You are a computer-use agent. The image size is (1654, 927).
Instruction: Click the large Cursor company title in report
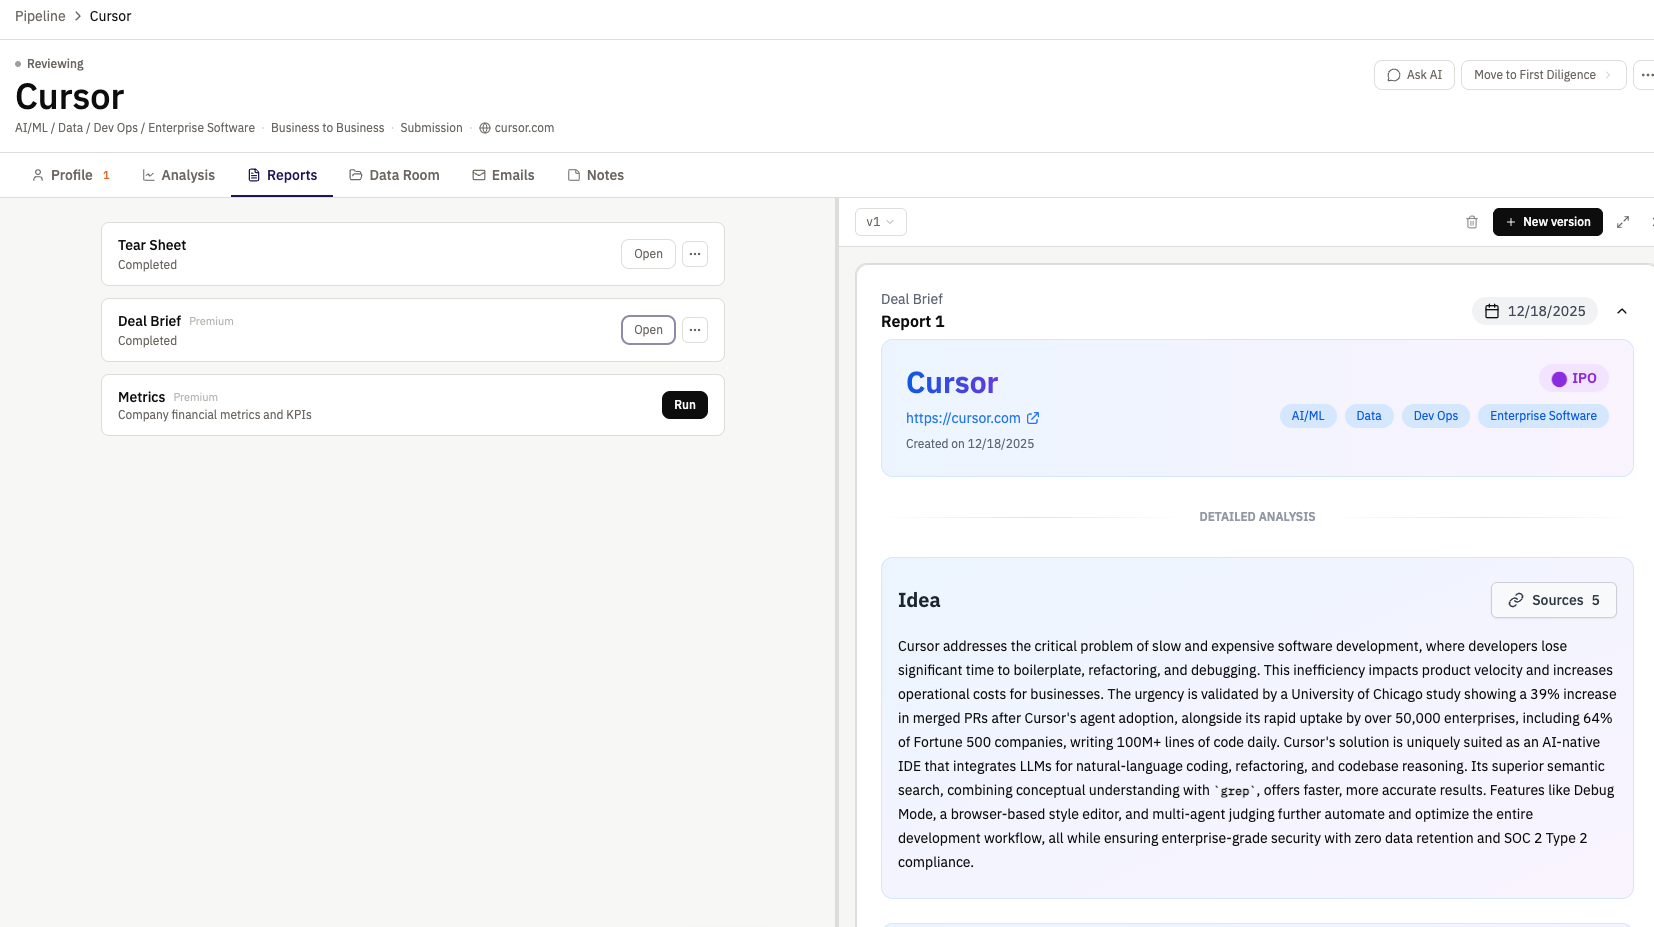pyautogui.click(x=952, y=383)
